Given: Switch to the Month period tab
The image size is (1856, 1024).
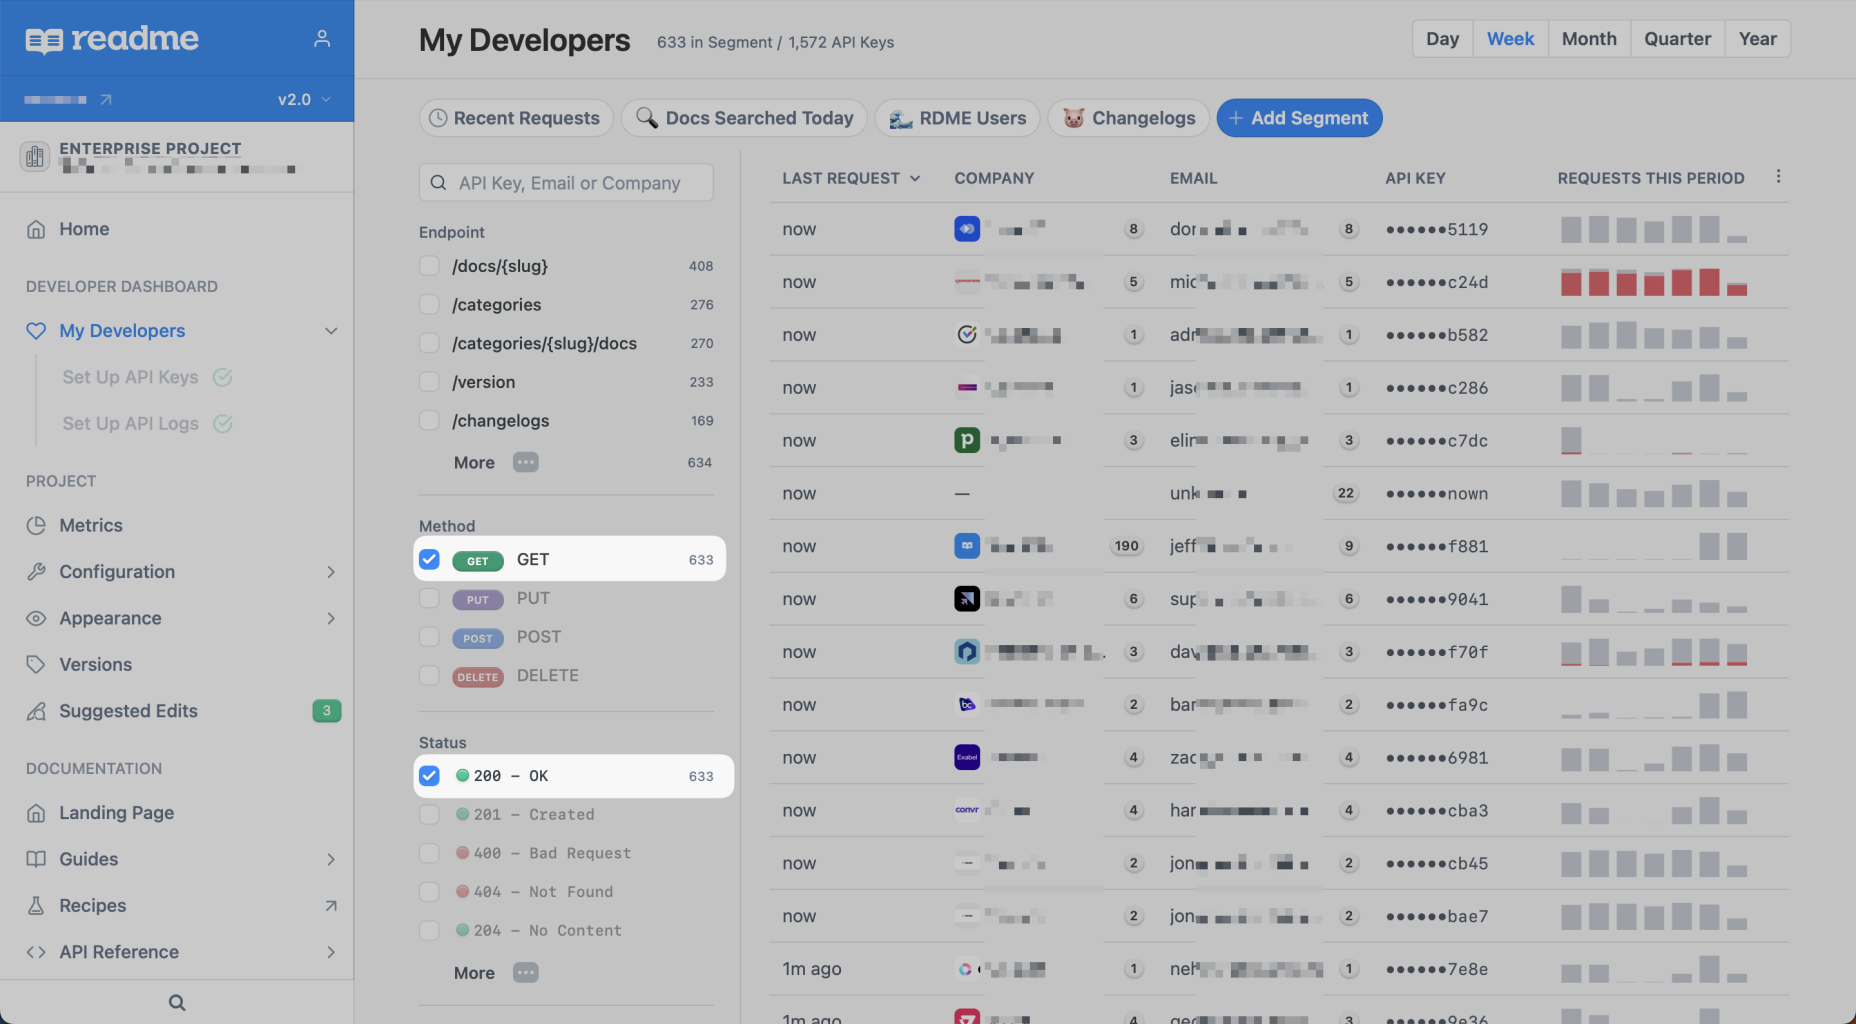Looking at the screenshot, I should coord(1589,39).
